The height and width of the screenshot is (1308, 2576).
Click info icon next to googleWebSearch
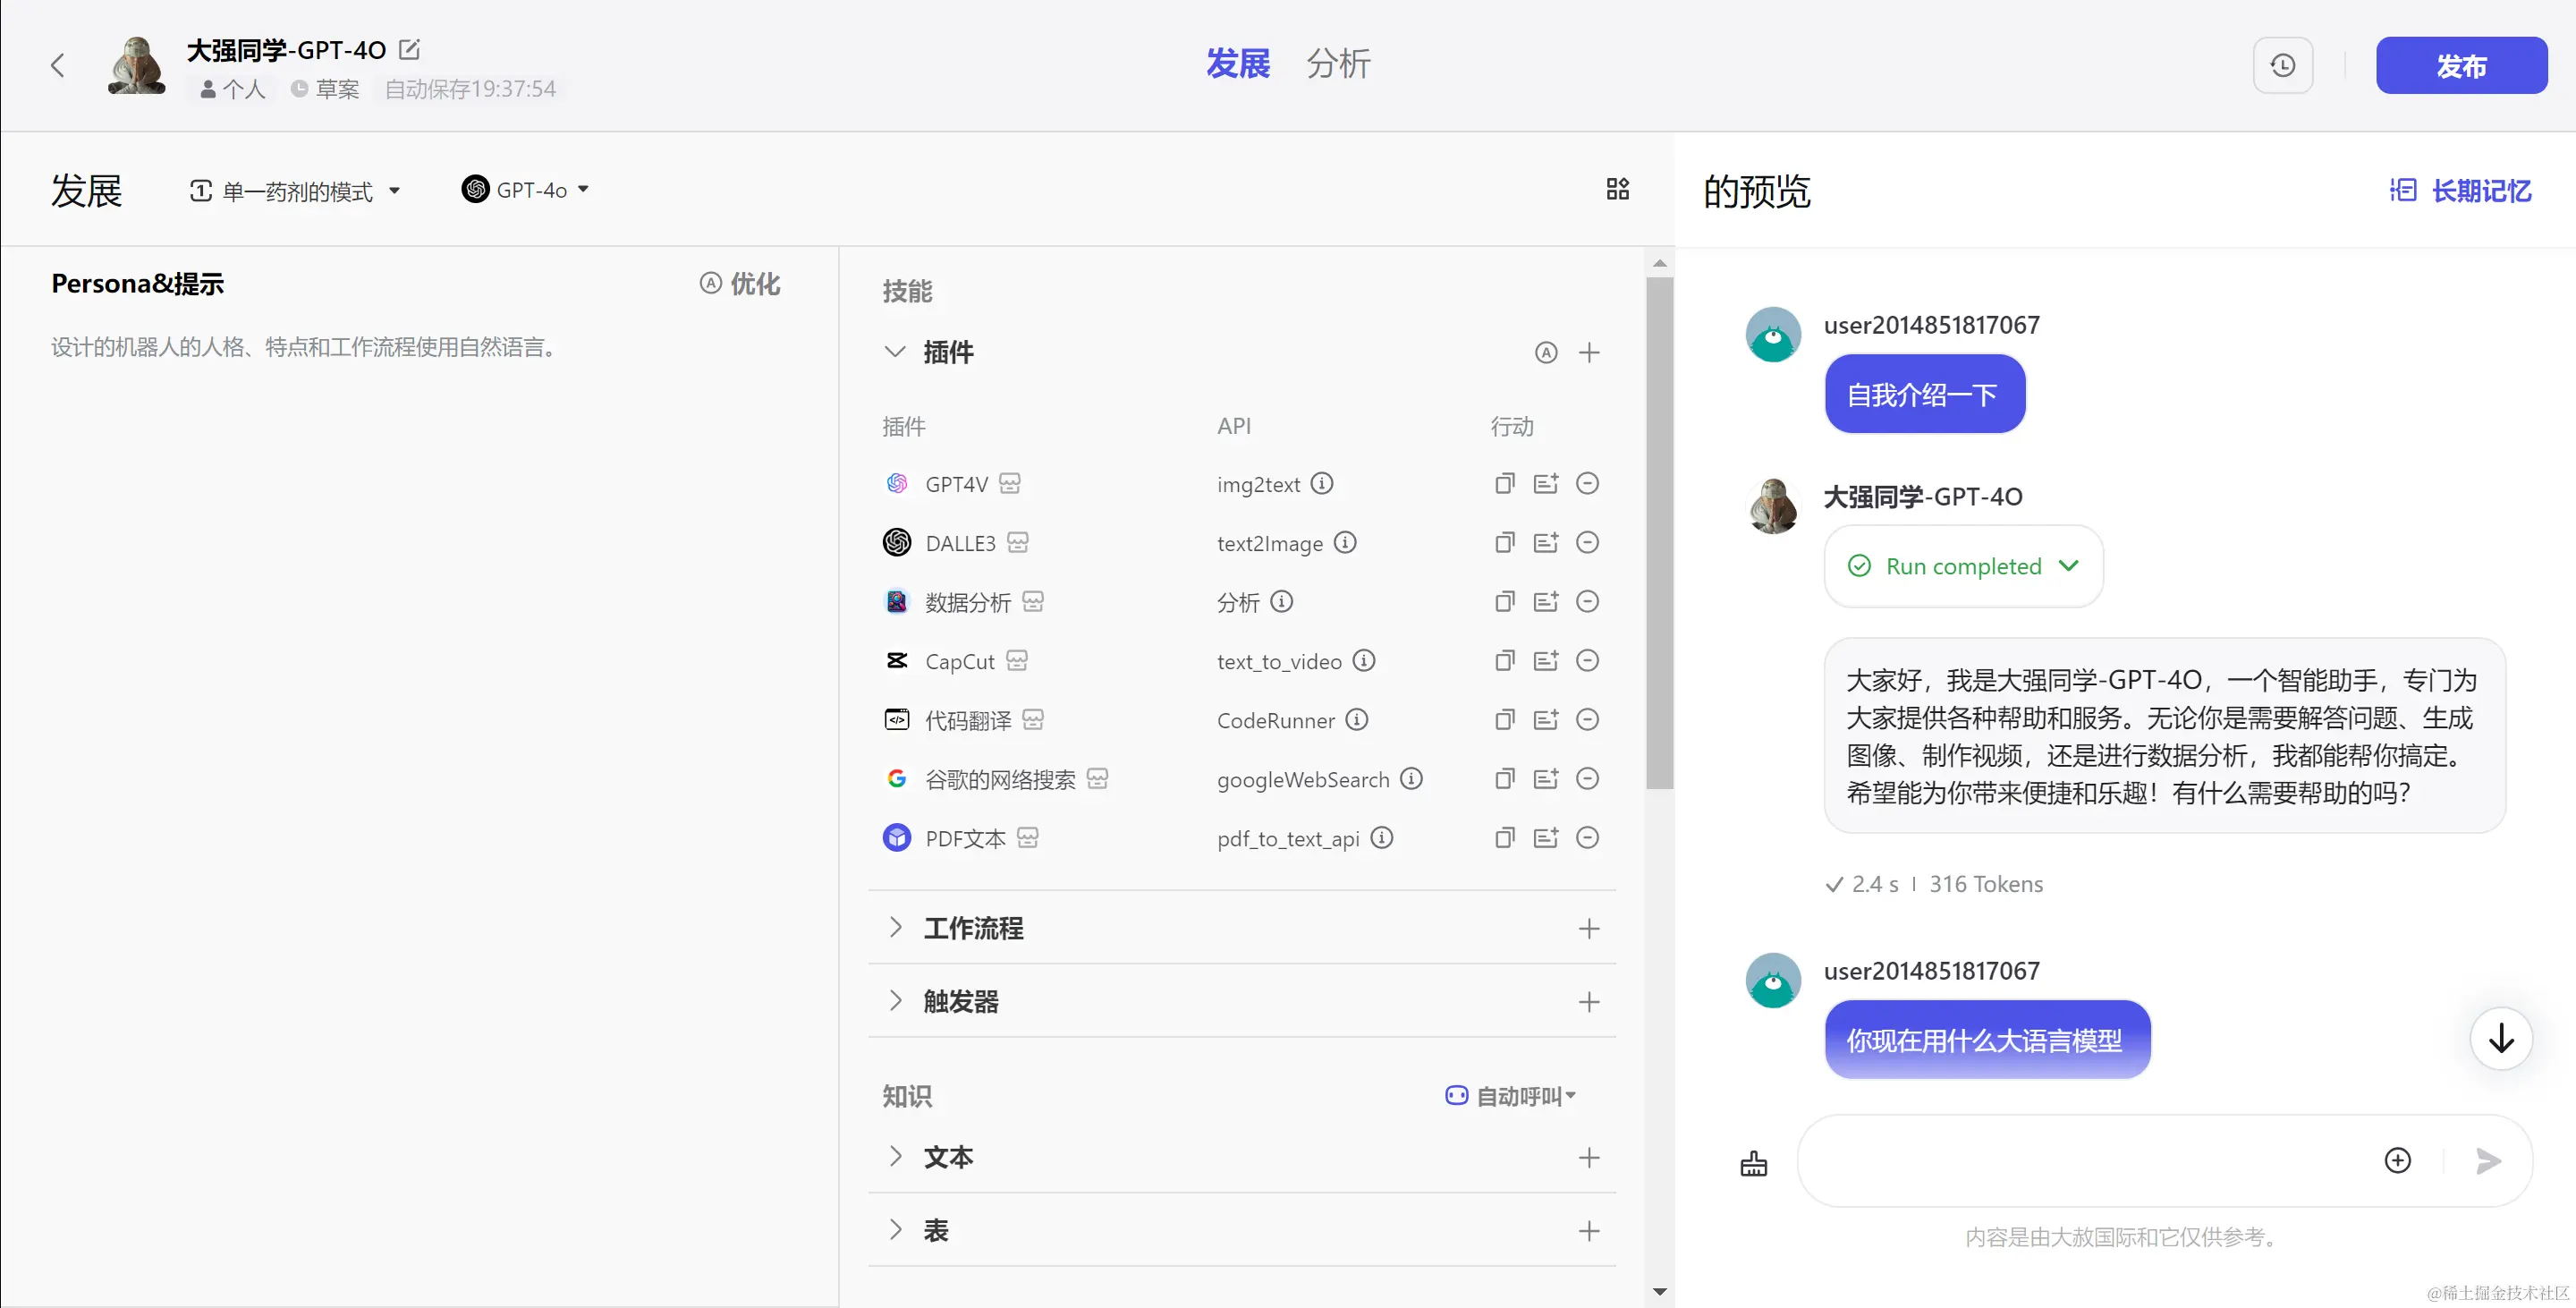1411,779
